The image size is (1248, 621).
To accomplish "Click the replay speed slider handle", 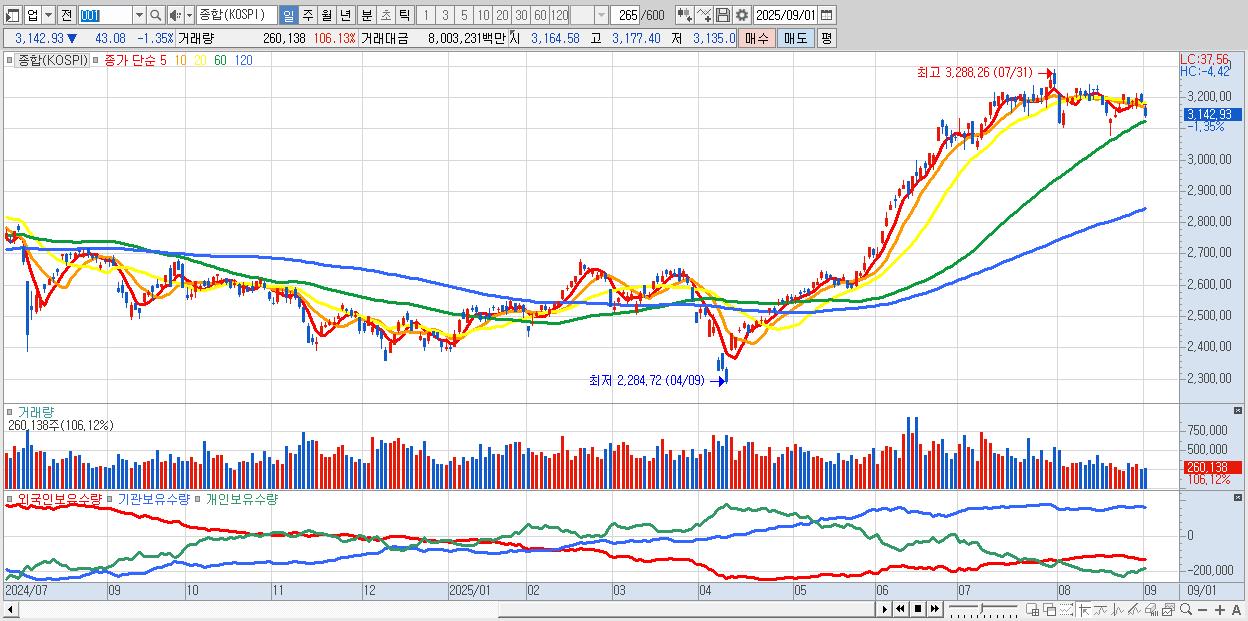I will click(x=982, y=608).
